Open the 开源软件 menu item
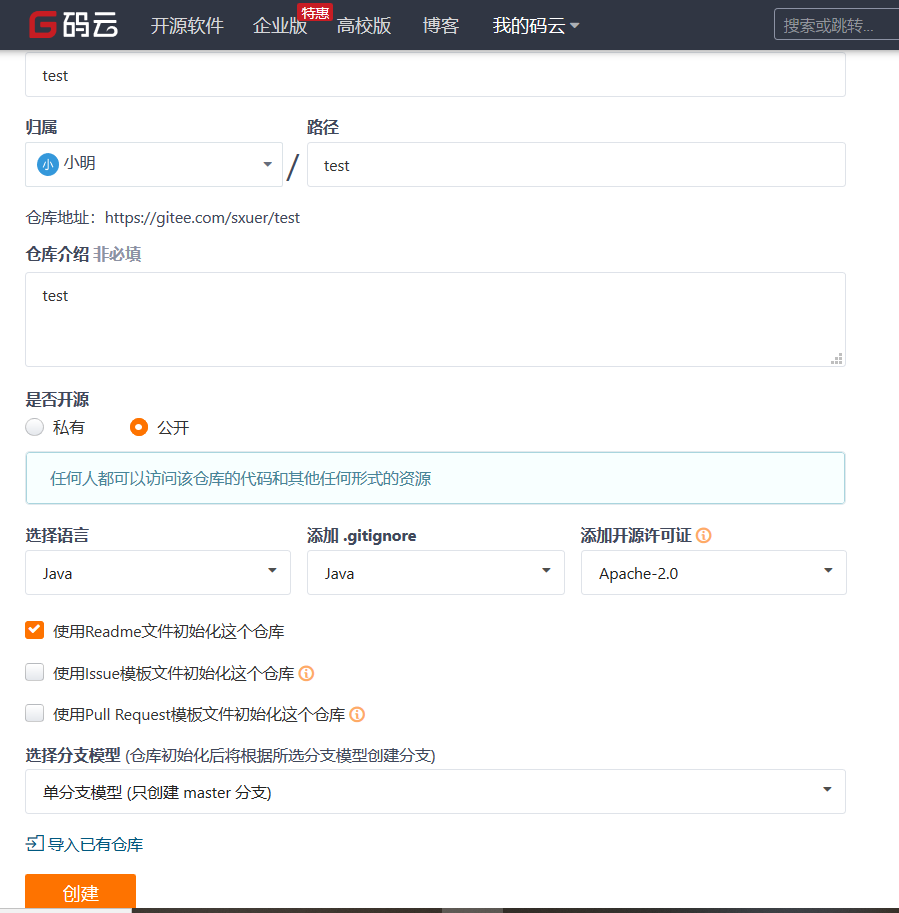 click(187, 27)
